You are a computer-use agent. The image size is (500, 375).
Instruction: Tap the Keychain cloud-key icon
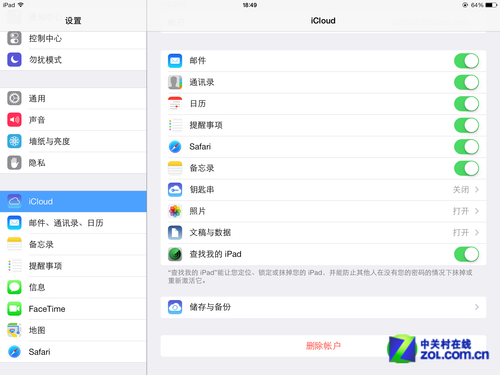click(175, 190)
